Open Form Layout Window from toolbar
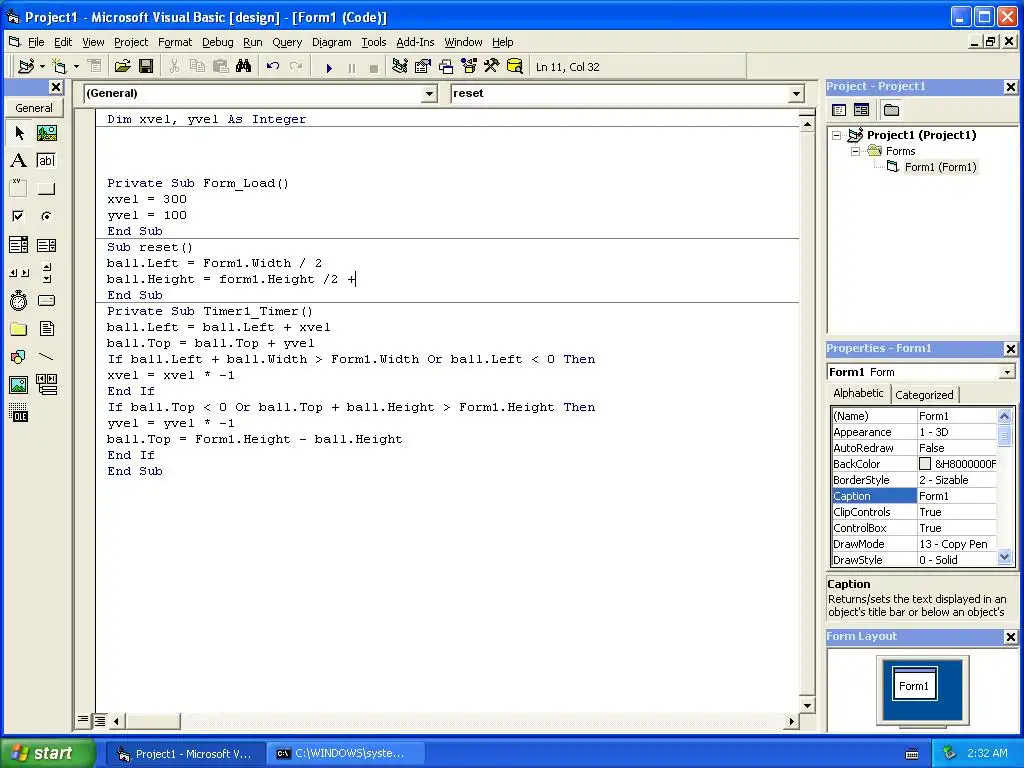 click(x=446, y=66)
